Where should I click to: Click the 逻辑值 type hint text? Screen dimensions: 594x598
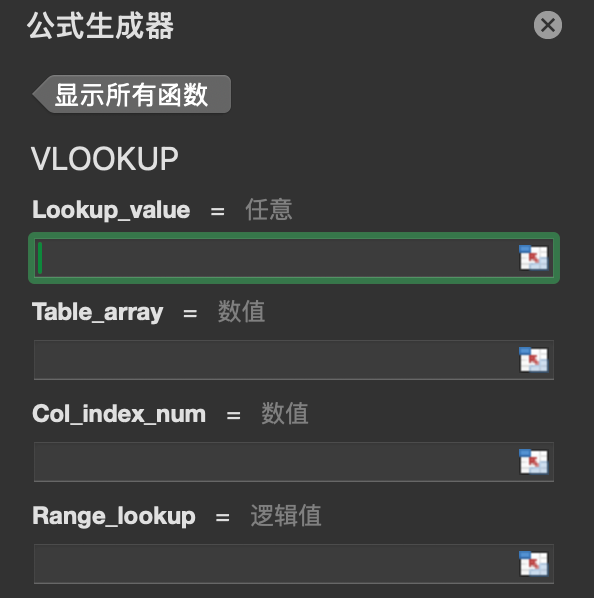[286, 516]
